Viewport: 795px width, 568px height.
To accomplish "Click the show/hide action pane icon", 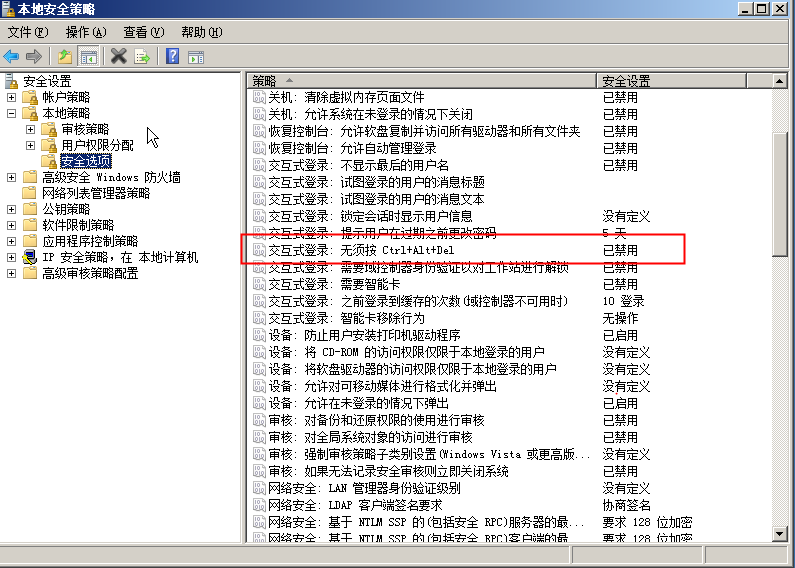I will pyautogui.click(x=196, y=56).
